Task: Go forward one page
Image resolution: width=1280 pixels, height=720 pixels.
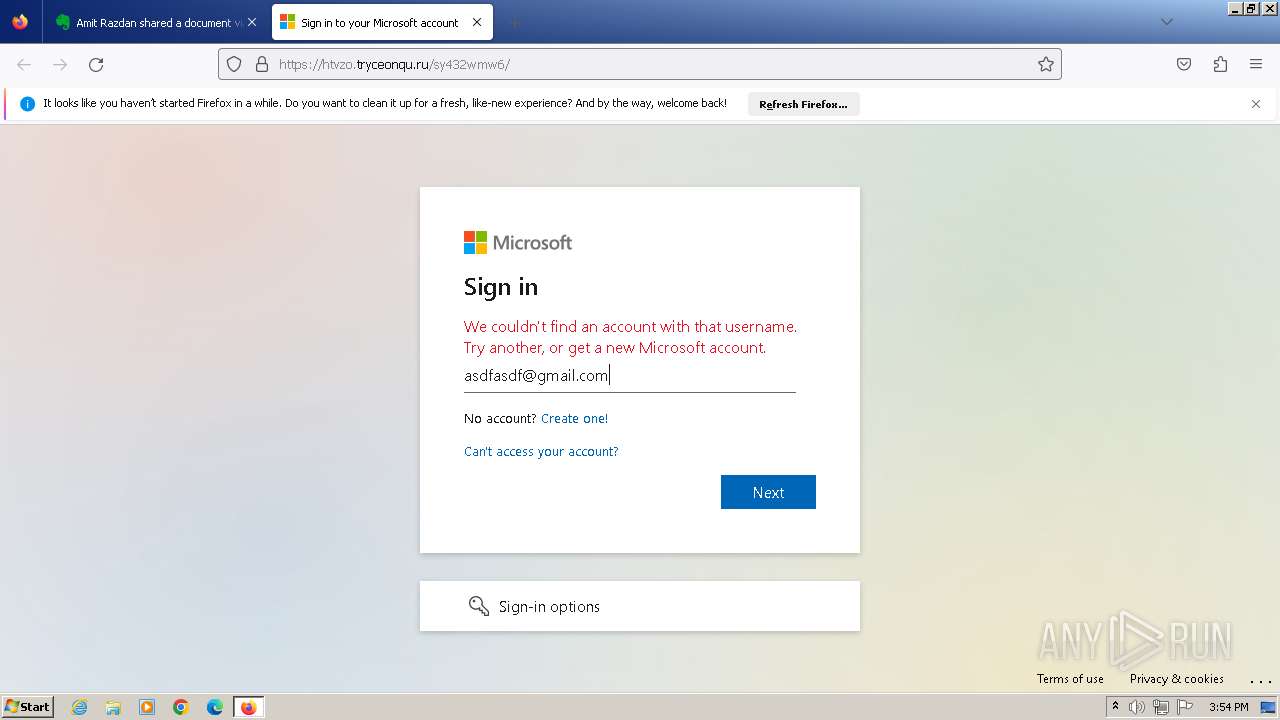Action: click(x=60, y=64)
